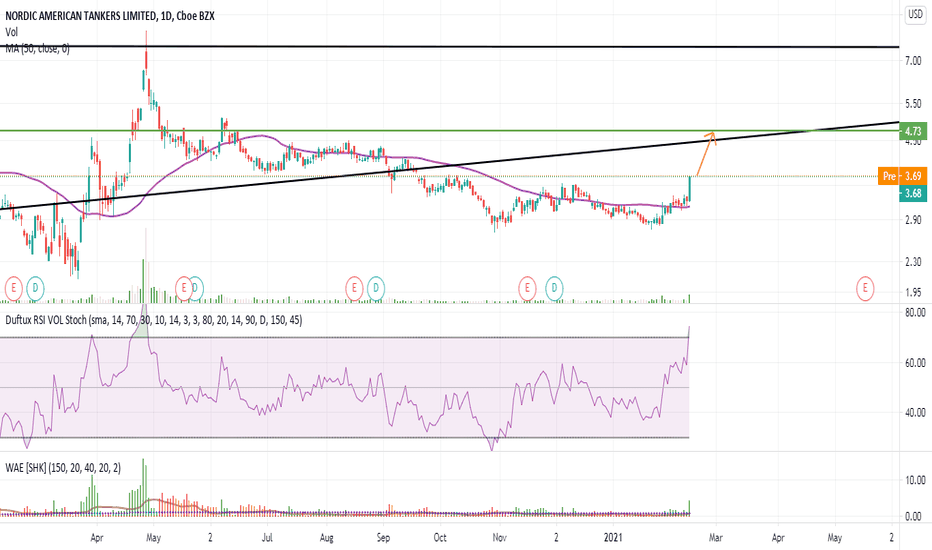The width and height of the screenshot is (932, 550).
Task: Click the 40.00 RSI axis label
Action: pyautogui.click(x=915, y=412)
